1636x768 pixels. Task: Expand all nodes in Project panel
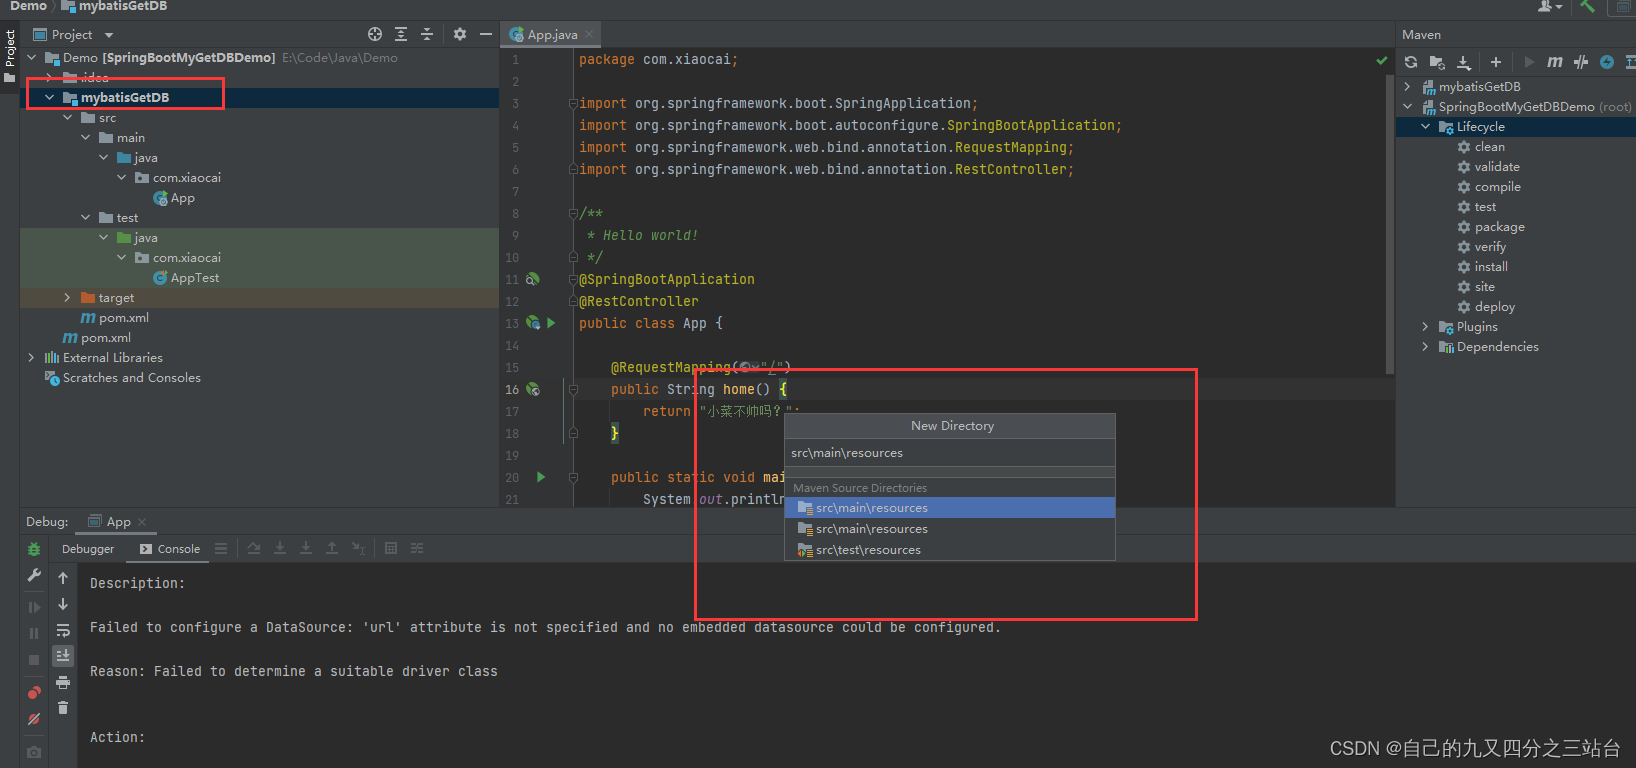pos(401,34)
